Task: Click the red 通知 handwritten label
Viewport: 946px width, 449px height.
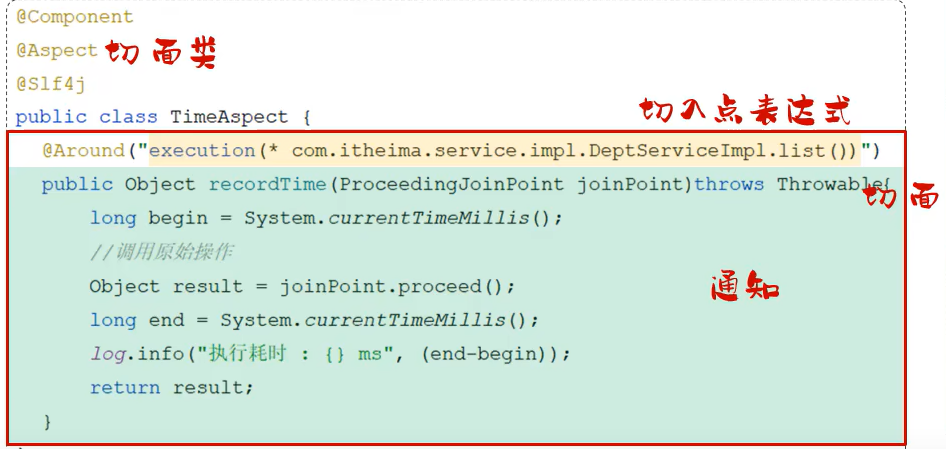Action: (745, 287)
